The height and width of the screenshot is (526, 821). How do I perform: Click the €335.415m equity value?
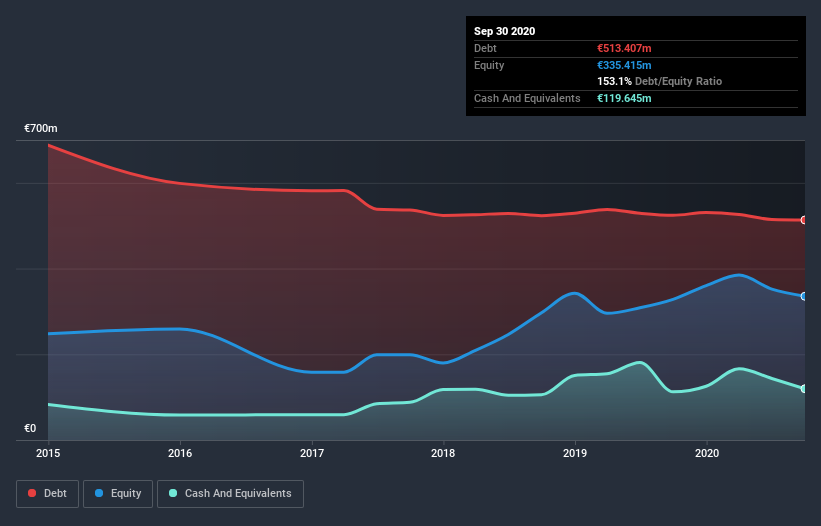pyautogui.click(x=624, y=65)
